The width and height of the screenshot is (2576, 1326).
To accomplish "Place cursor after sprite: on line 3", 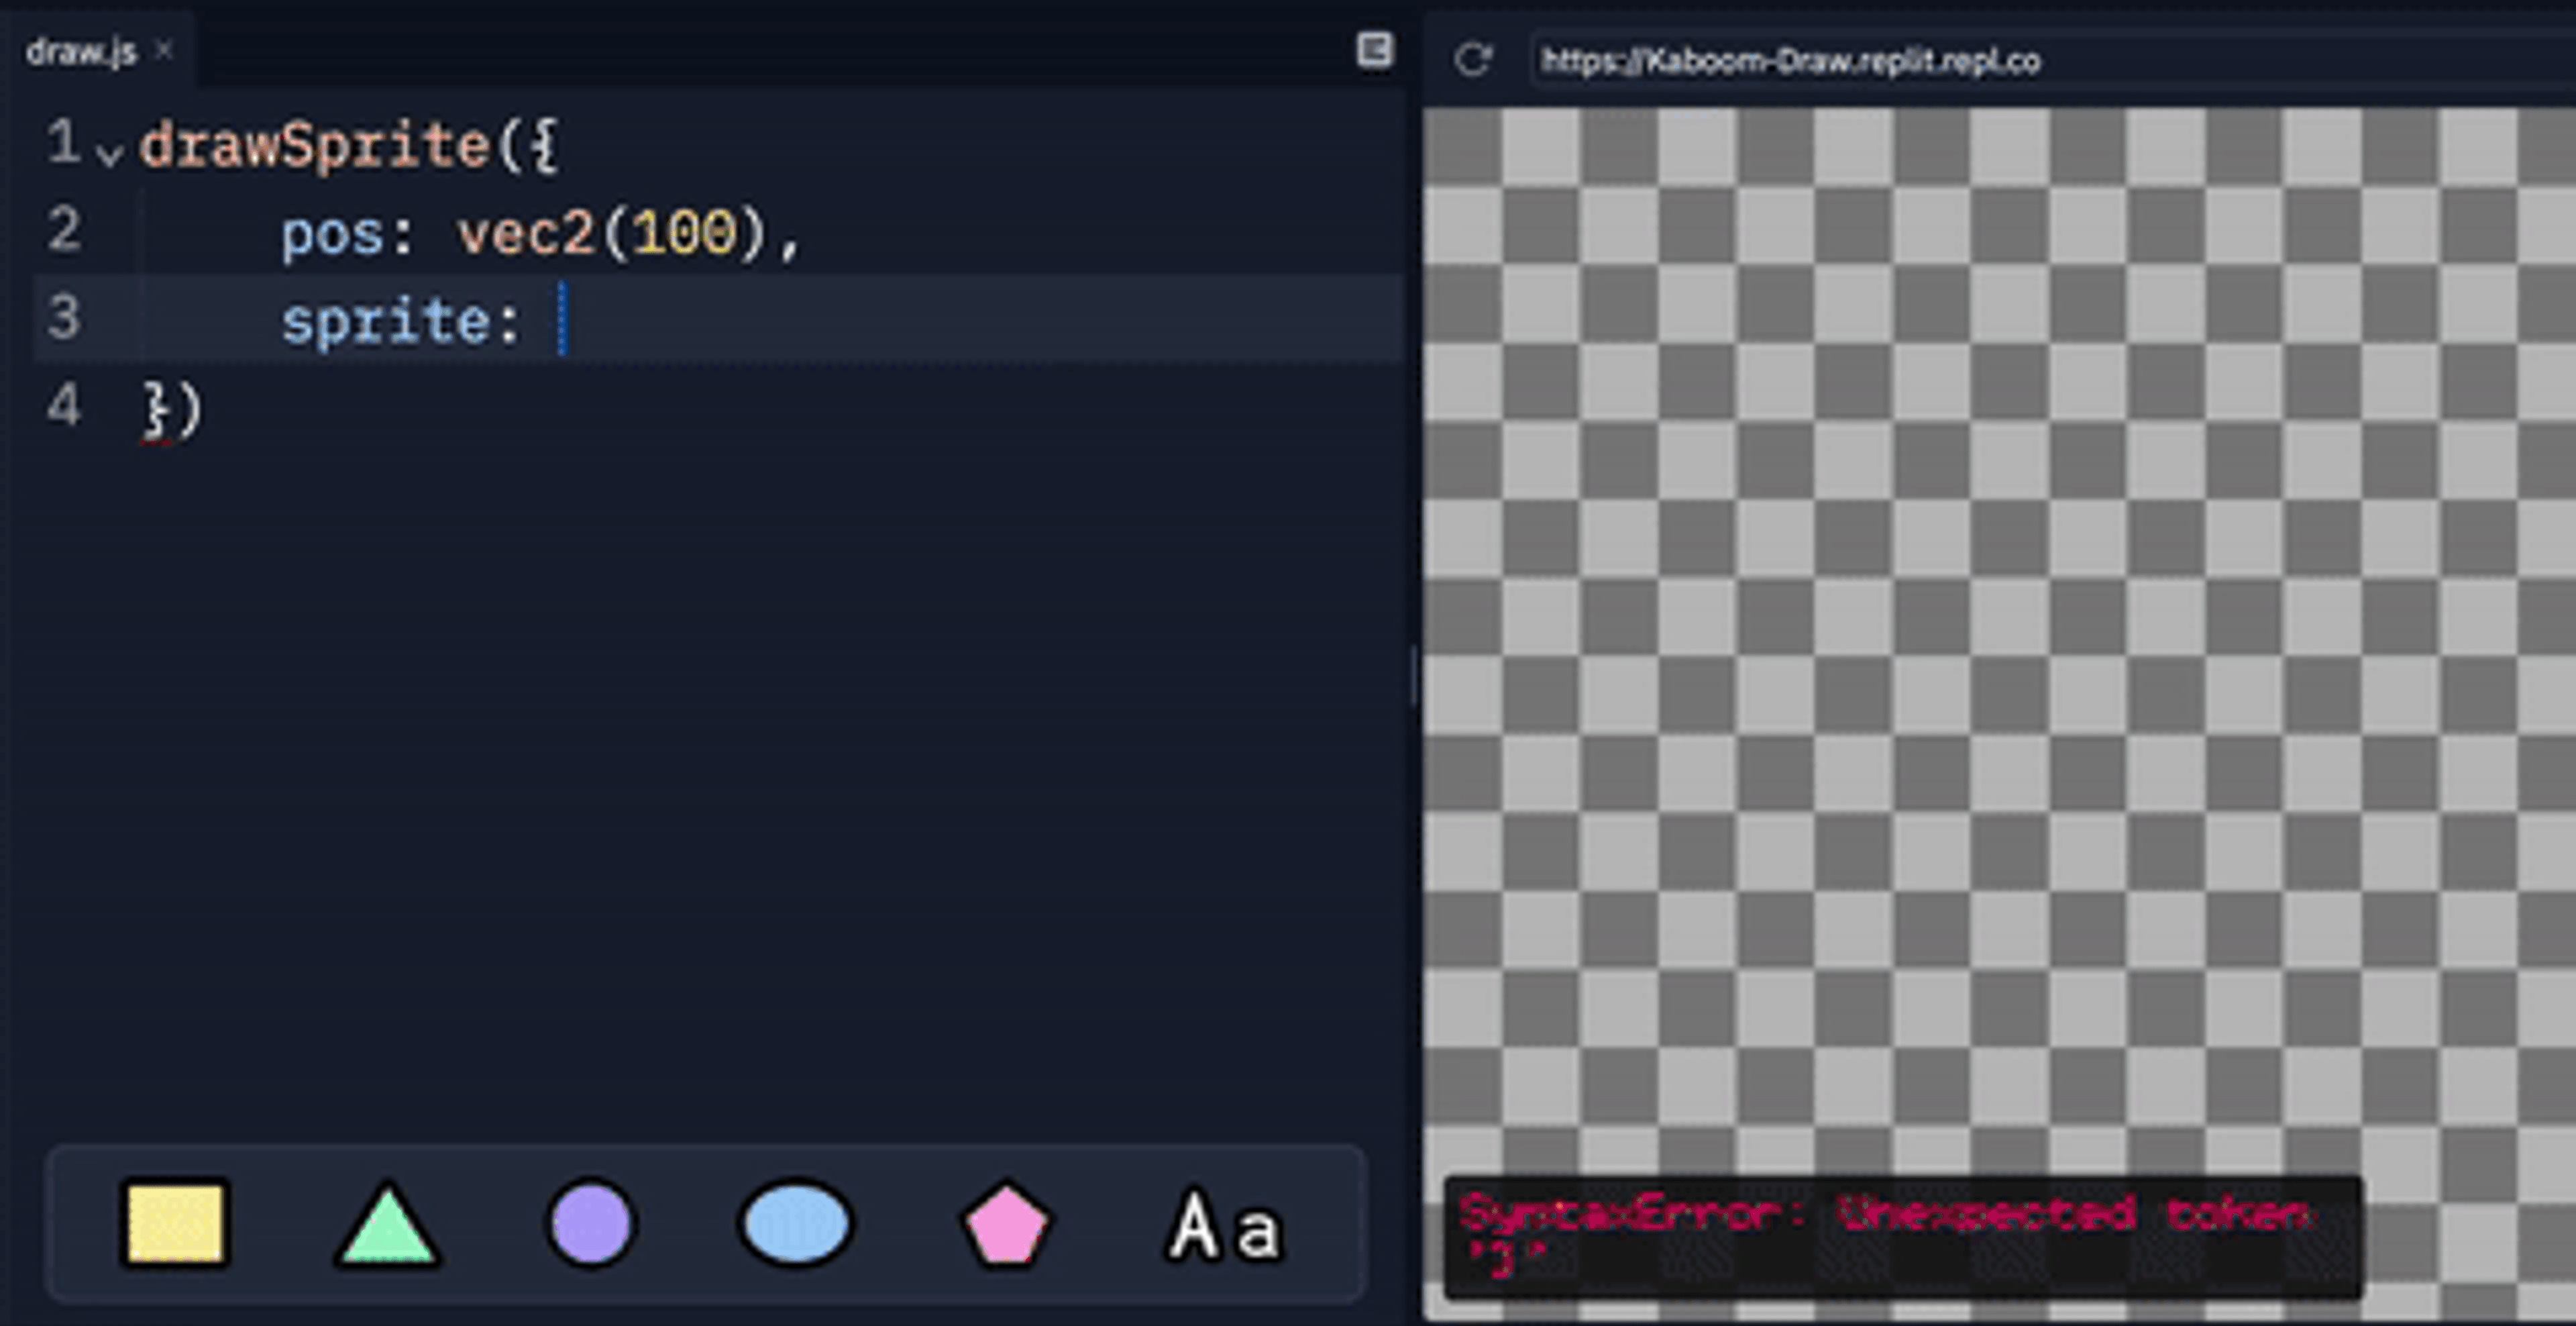I will tap(561, 320).
